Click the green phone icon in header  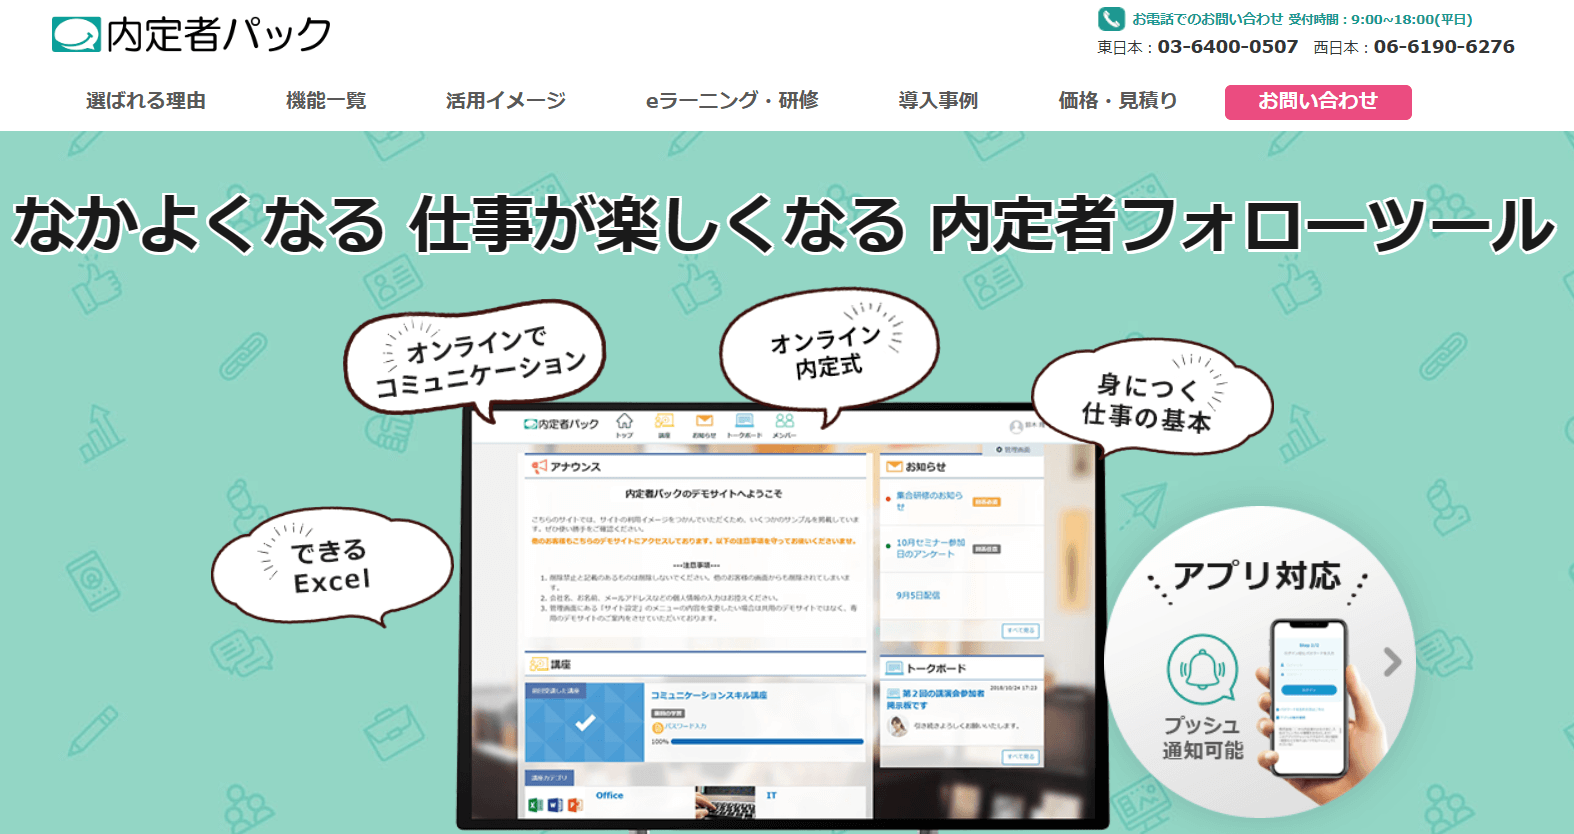[1111, 19]
